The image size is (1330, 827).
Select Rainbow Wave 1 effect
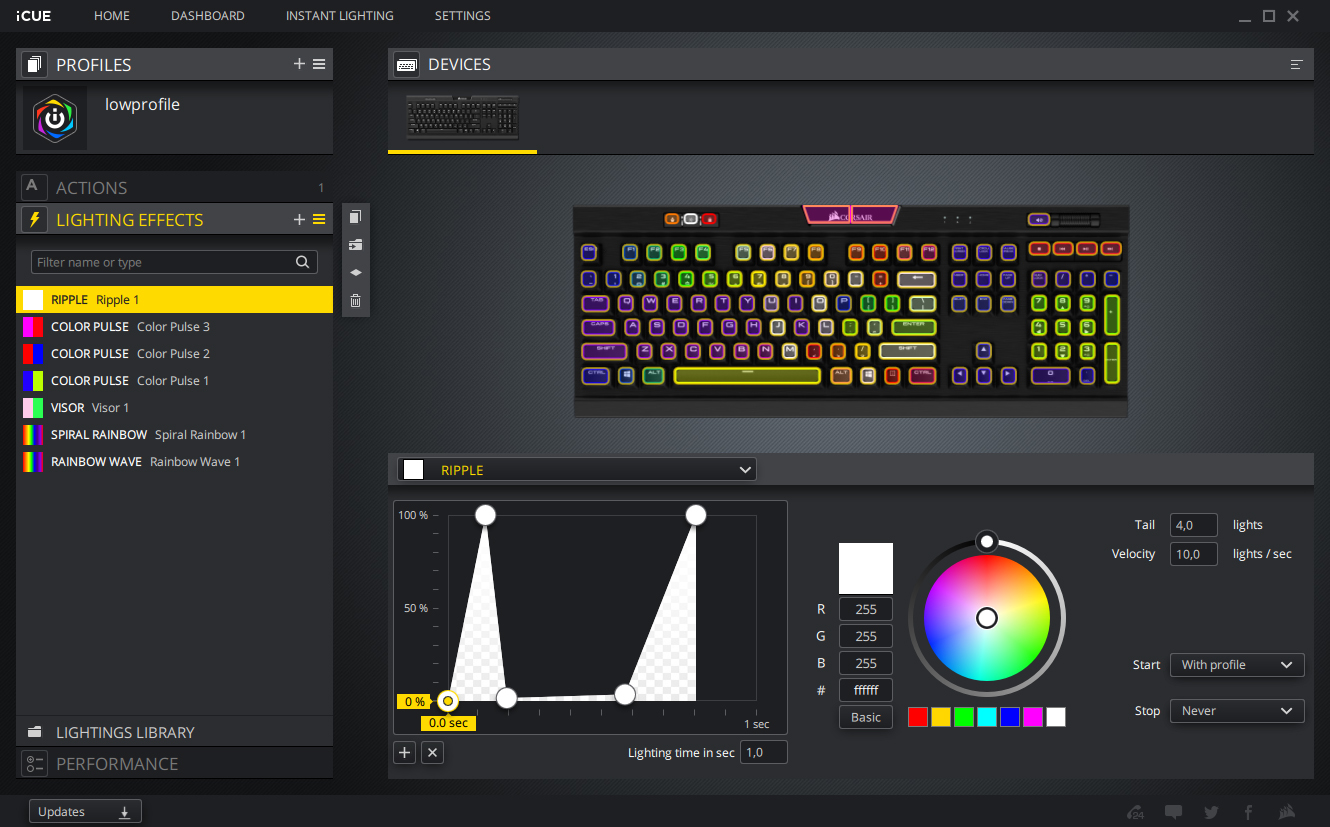(174, 462)
